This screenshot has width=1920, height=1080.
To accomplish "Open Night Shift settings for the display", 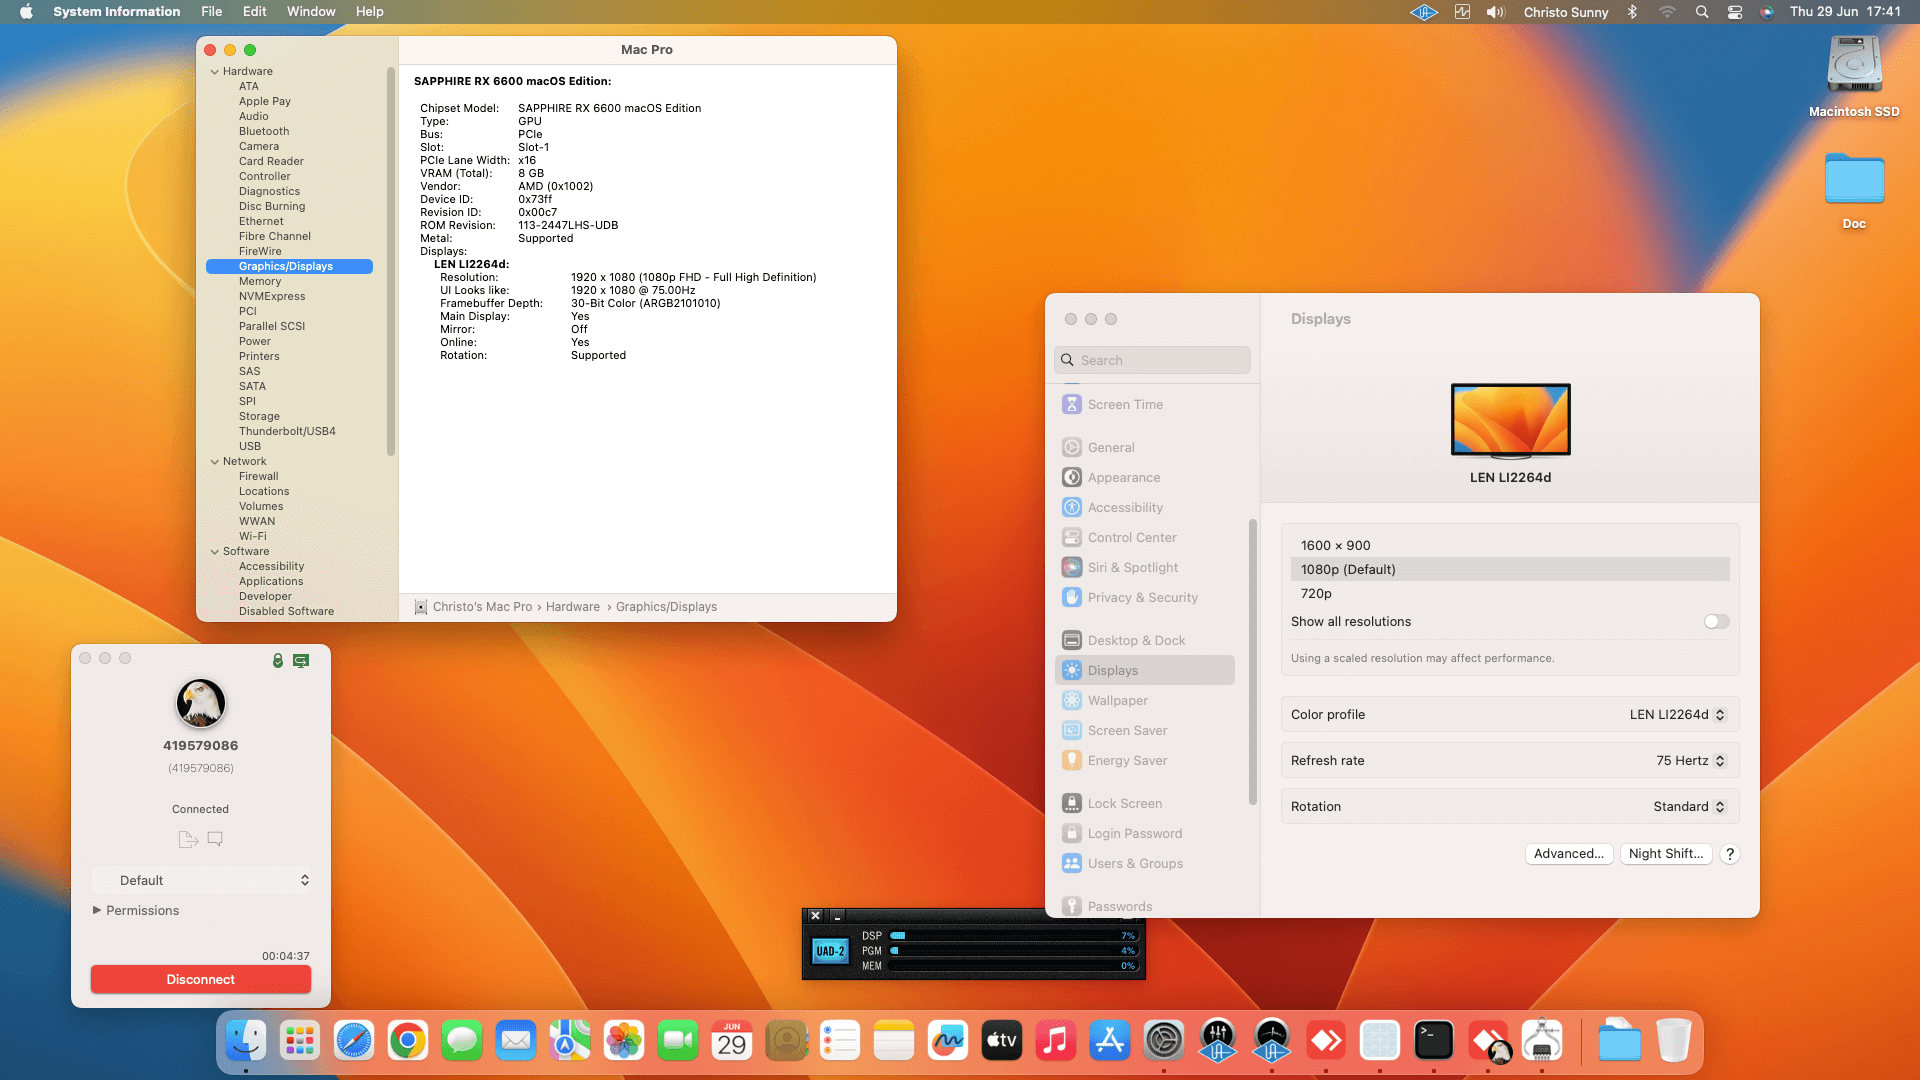I will (1666, 853).
